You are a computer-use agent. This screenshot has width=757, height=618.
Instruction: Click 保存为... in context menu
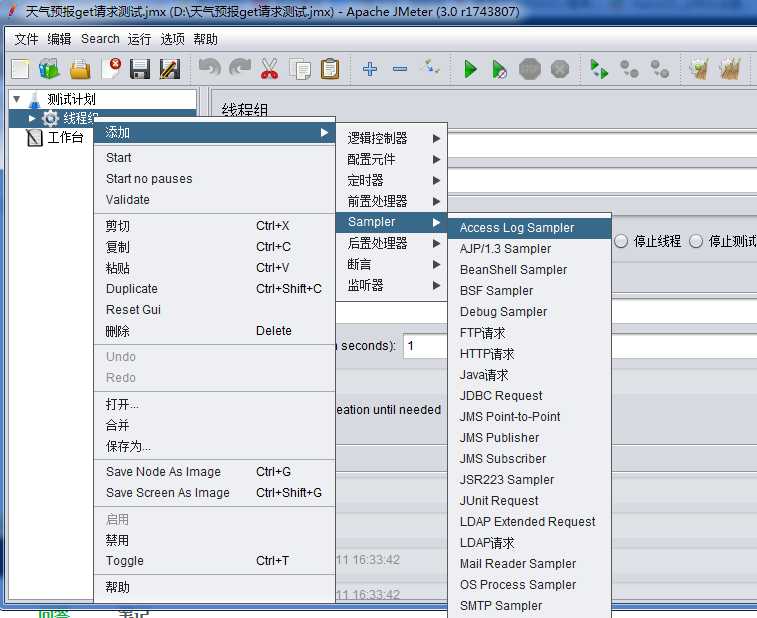pyautogui.click(x=214, y=446)
